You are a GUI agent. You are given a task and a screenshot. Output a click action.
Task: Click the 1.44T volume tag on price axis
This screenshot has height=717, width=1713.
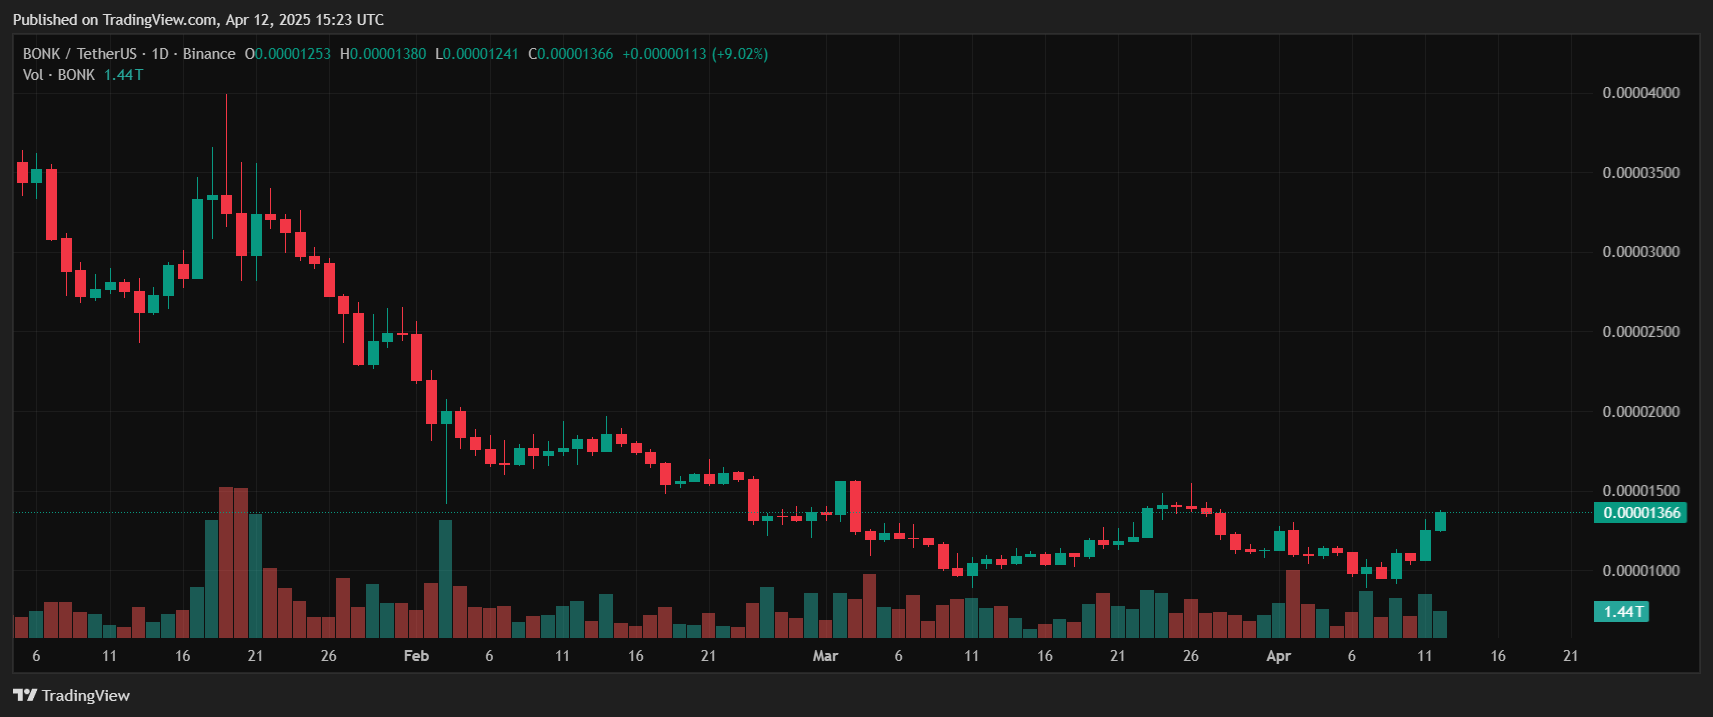tap(1621, 611)
